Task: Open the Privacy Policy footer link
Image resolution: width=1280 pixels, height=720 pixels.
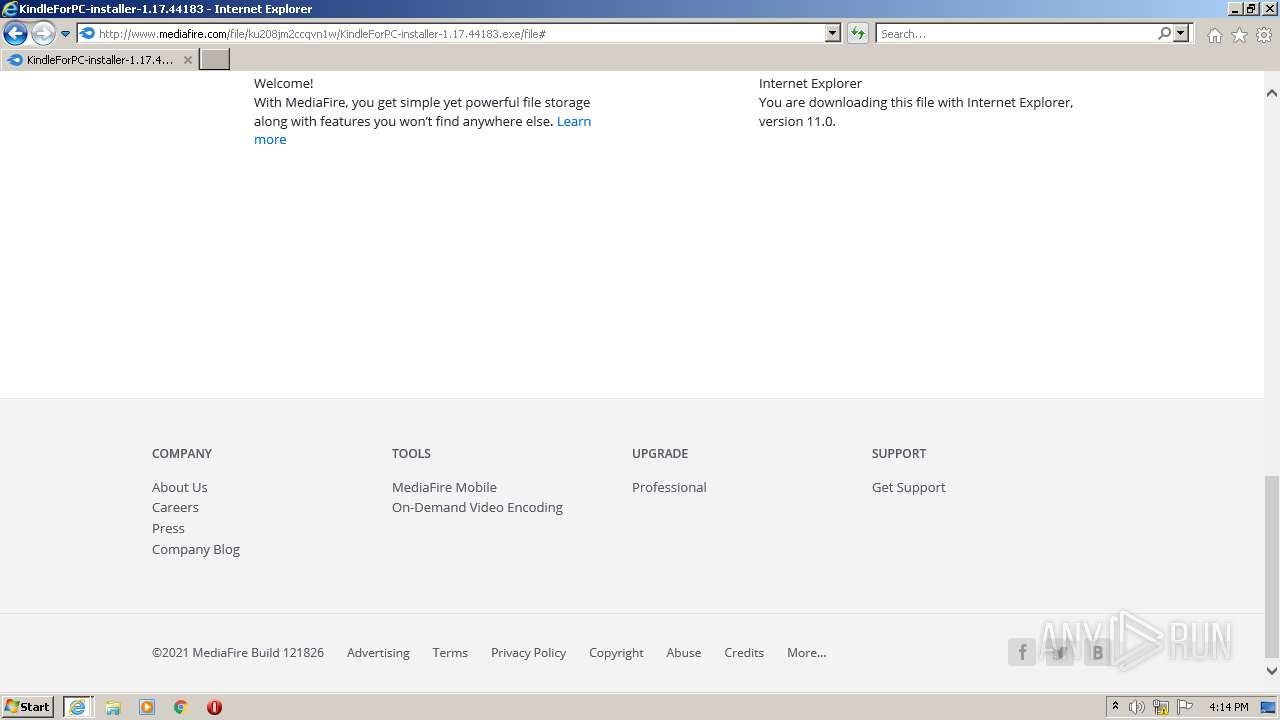Action: tap(528, 652)
